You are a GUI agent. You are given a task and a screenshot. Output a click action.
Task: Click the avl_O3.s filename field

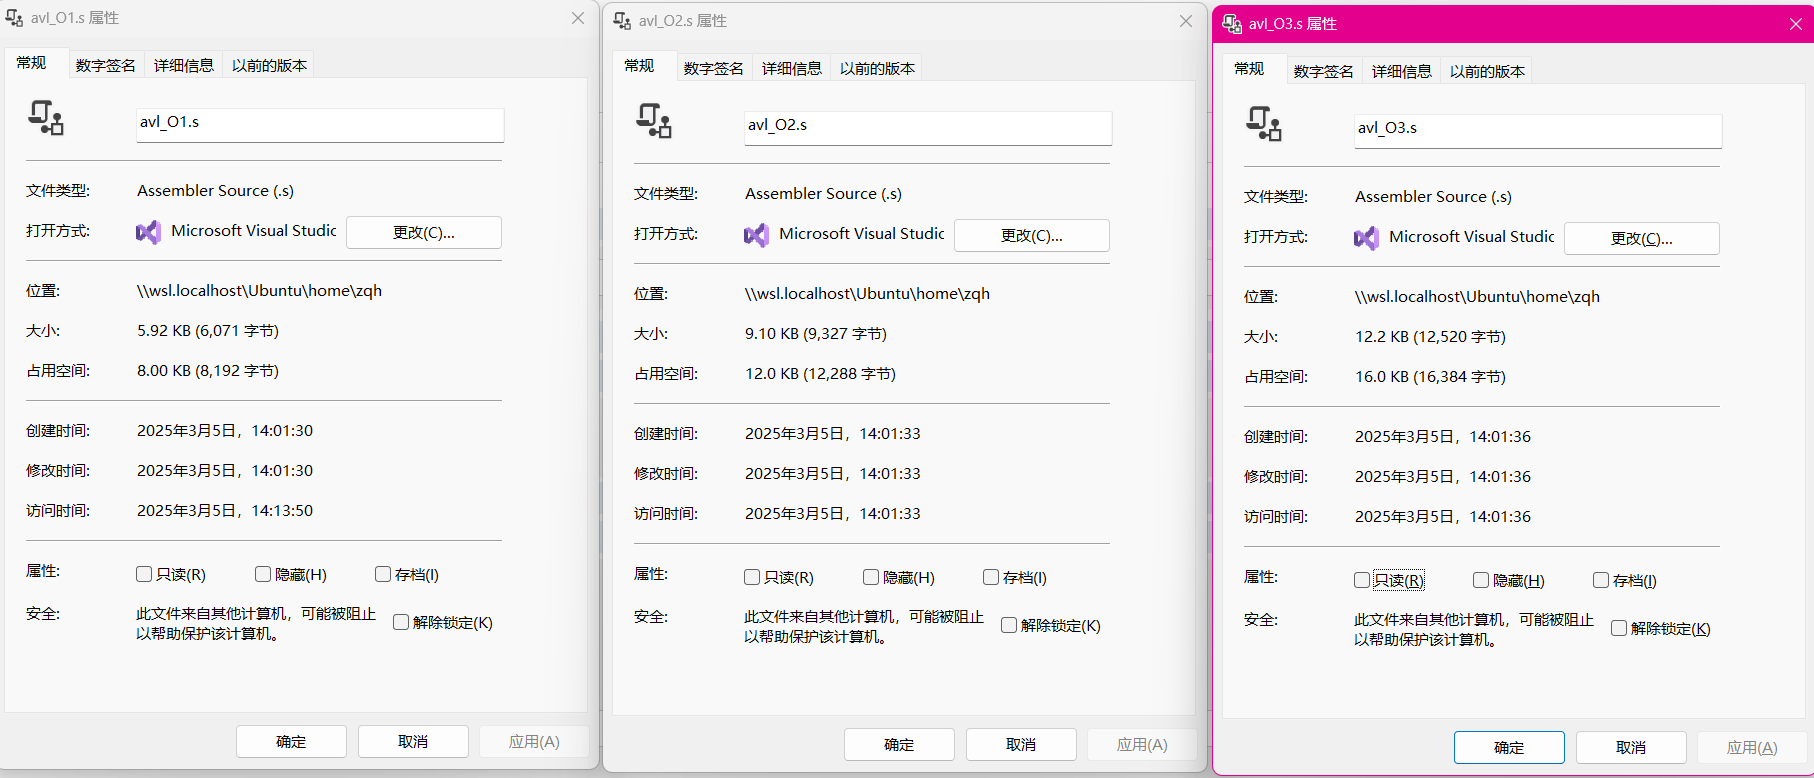tap(1538, 130)
